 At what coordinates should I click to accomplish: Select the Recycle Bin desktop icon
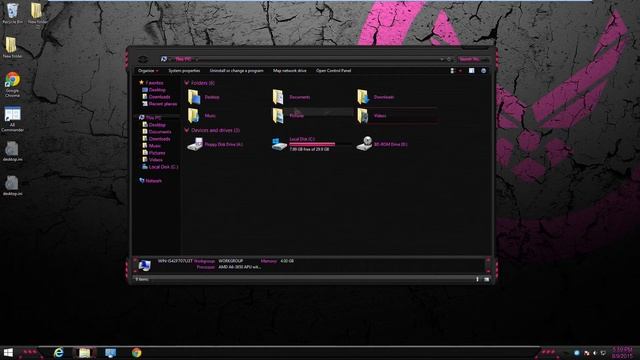pyautogui.click(x=12, y=13)
